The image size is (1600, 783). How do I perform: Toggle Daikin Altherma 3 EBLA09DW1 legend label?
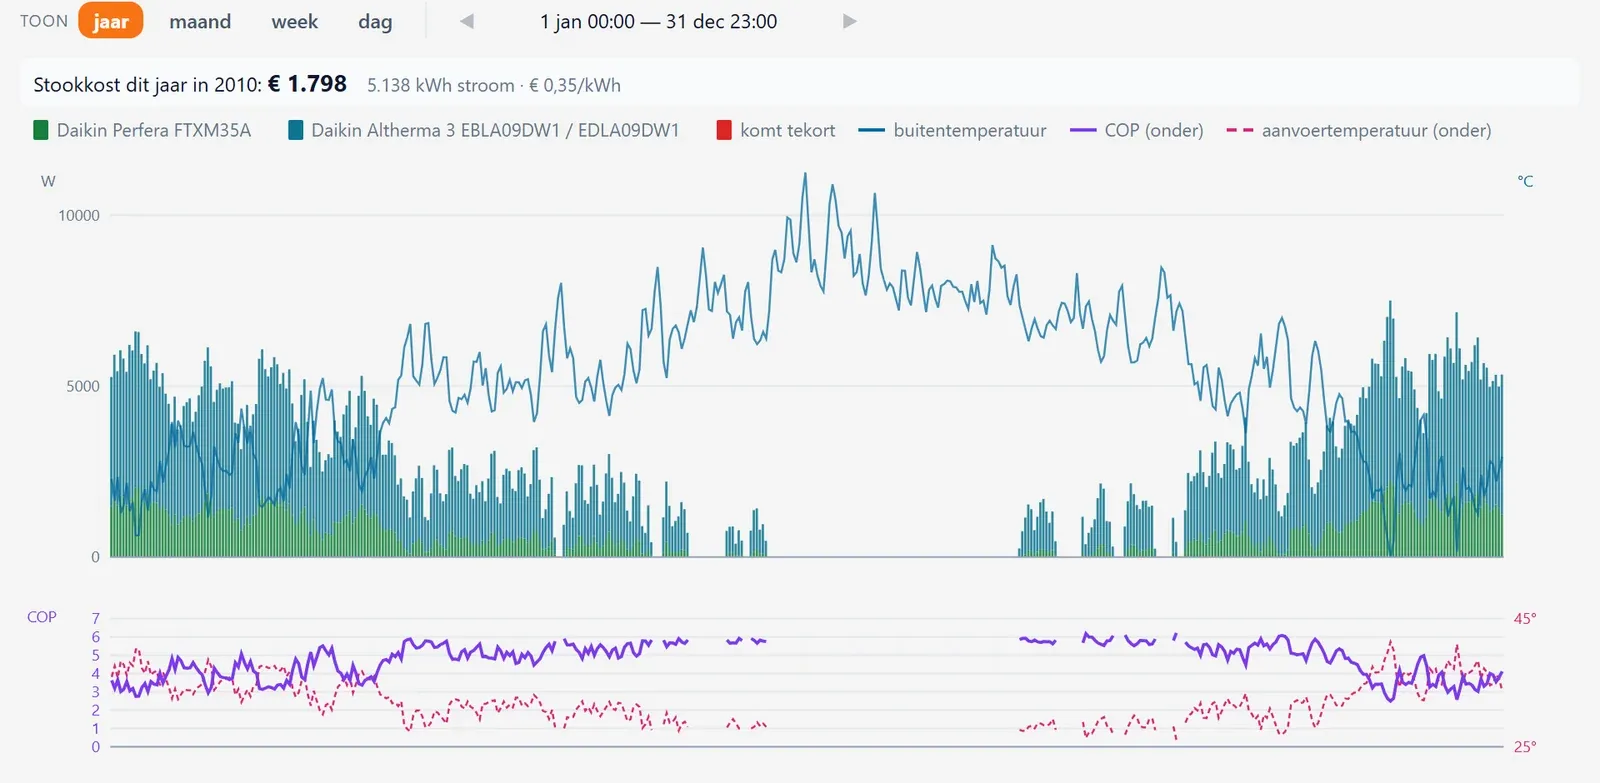[495, 130]
